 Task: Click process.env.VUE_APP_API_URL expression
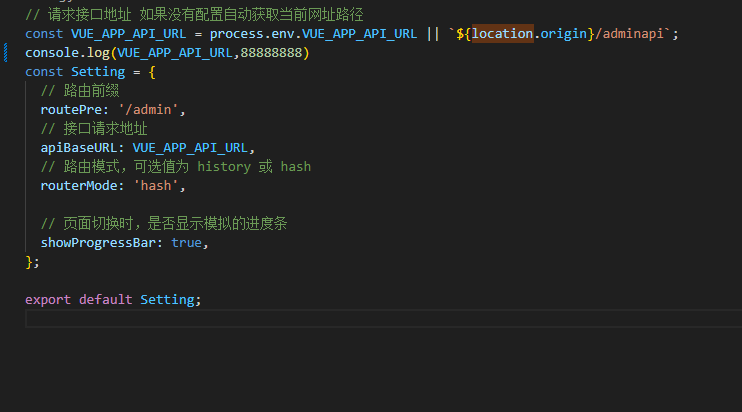313,34
